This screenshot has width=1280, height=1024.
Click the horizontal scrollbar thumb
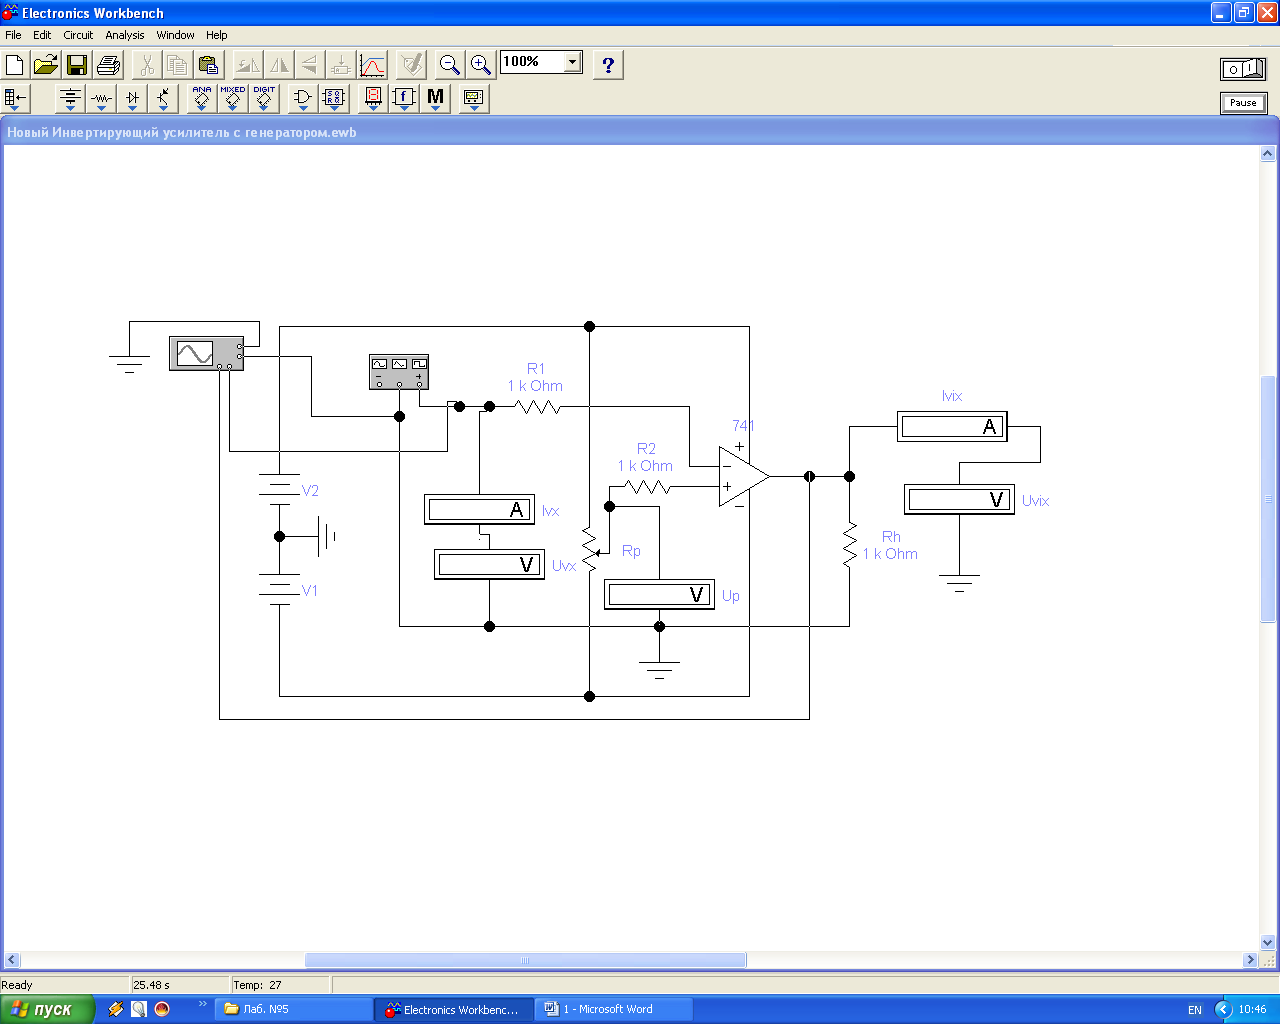click(525, 960)
